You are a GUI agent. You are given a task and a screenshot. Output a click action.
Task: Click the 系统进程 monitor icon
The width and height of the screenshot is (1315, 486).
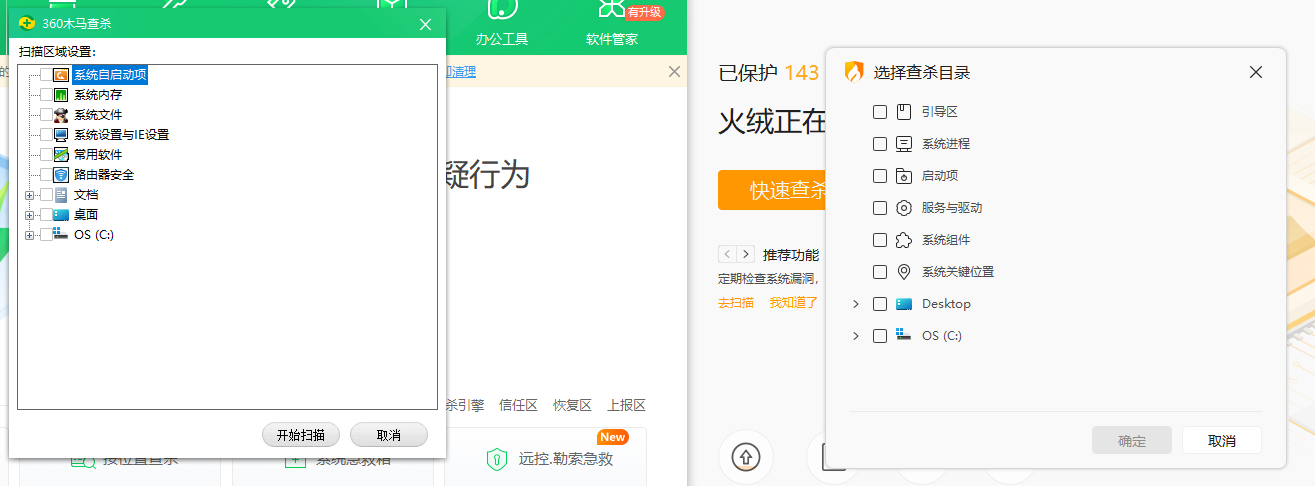[904, 144]
